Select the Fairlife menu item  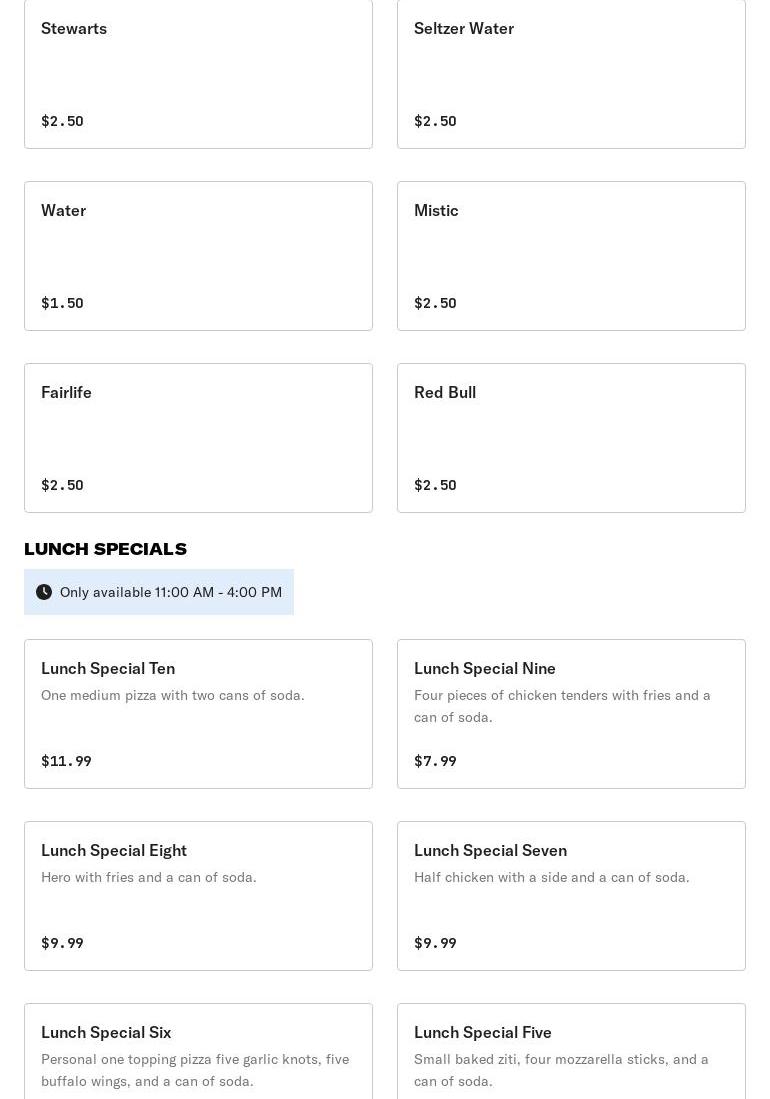click(x=198, y=438)
